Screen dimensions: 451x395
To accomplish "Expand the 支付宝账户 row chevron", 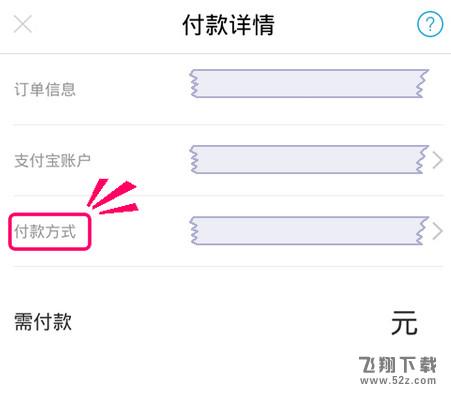I will click(x=437, y=160).
